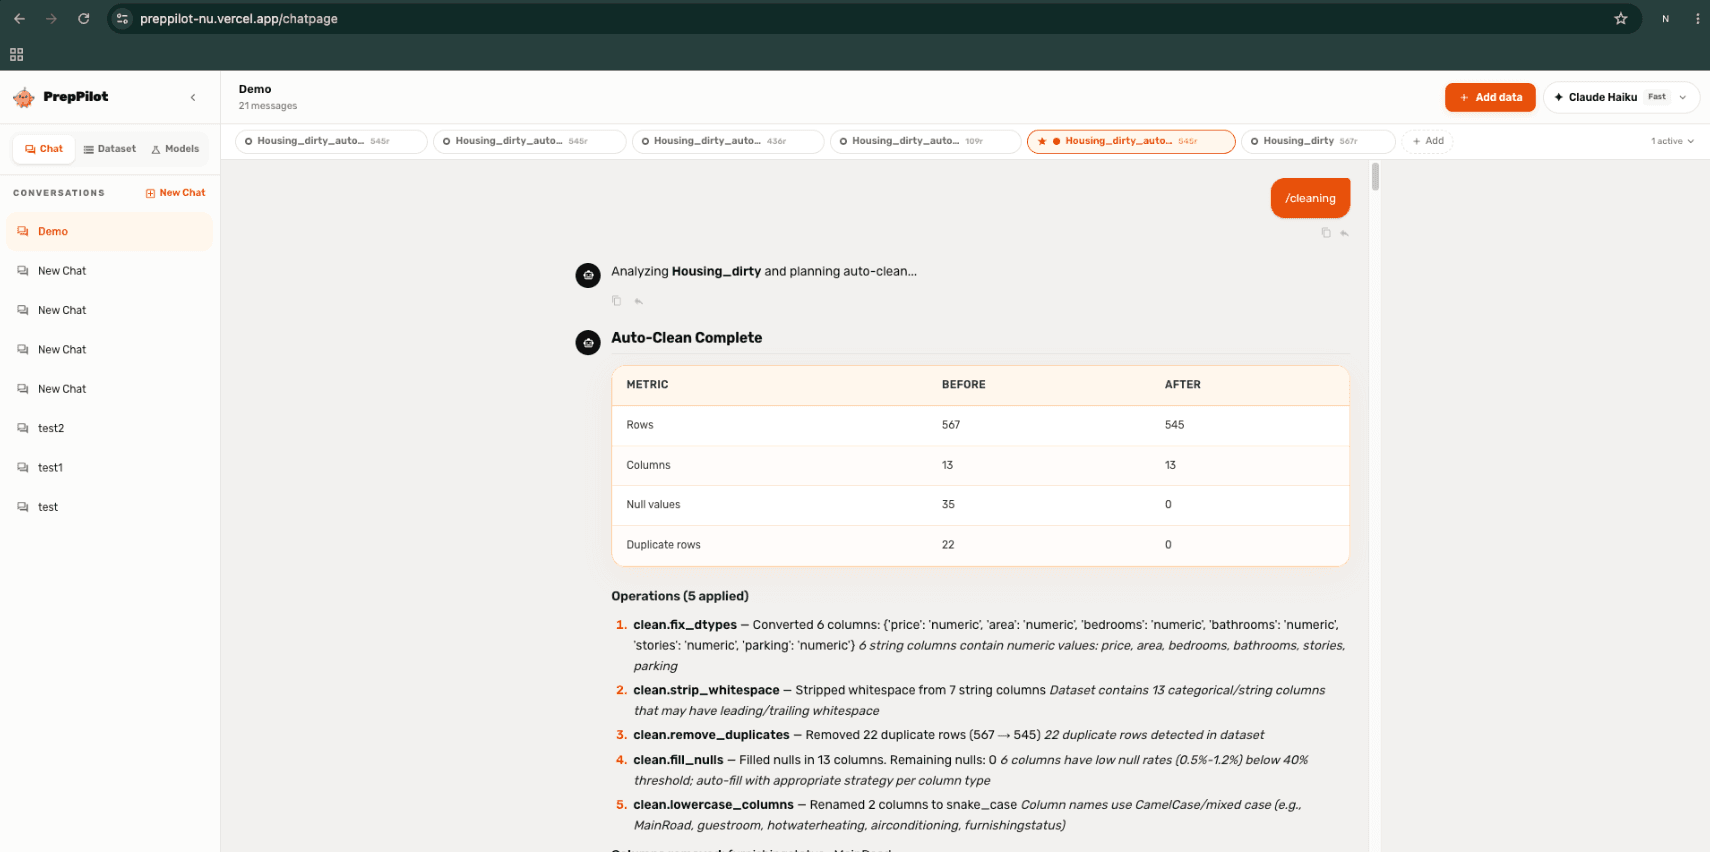
Task: Click the Null values metric cell
Action: click(653, 505)
